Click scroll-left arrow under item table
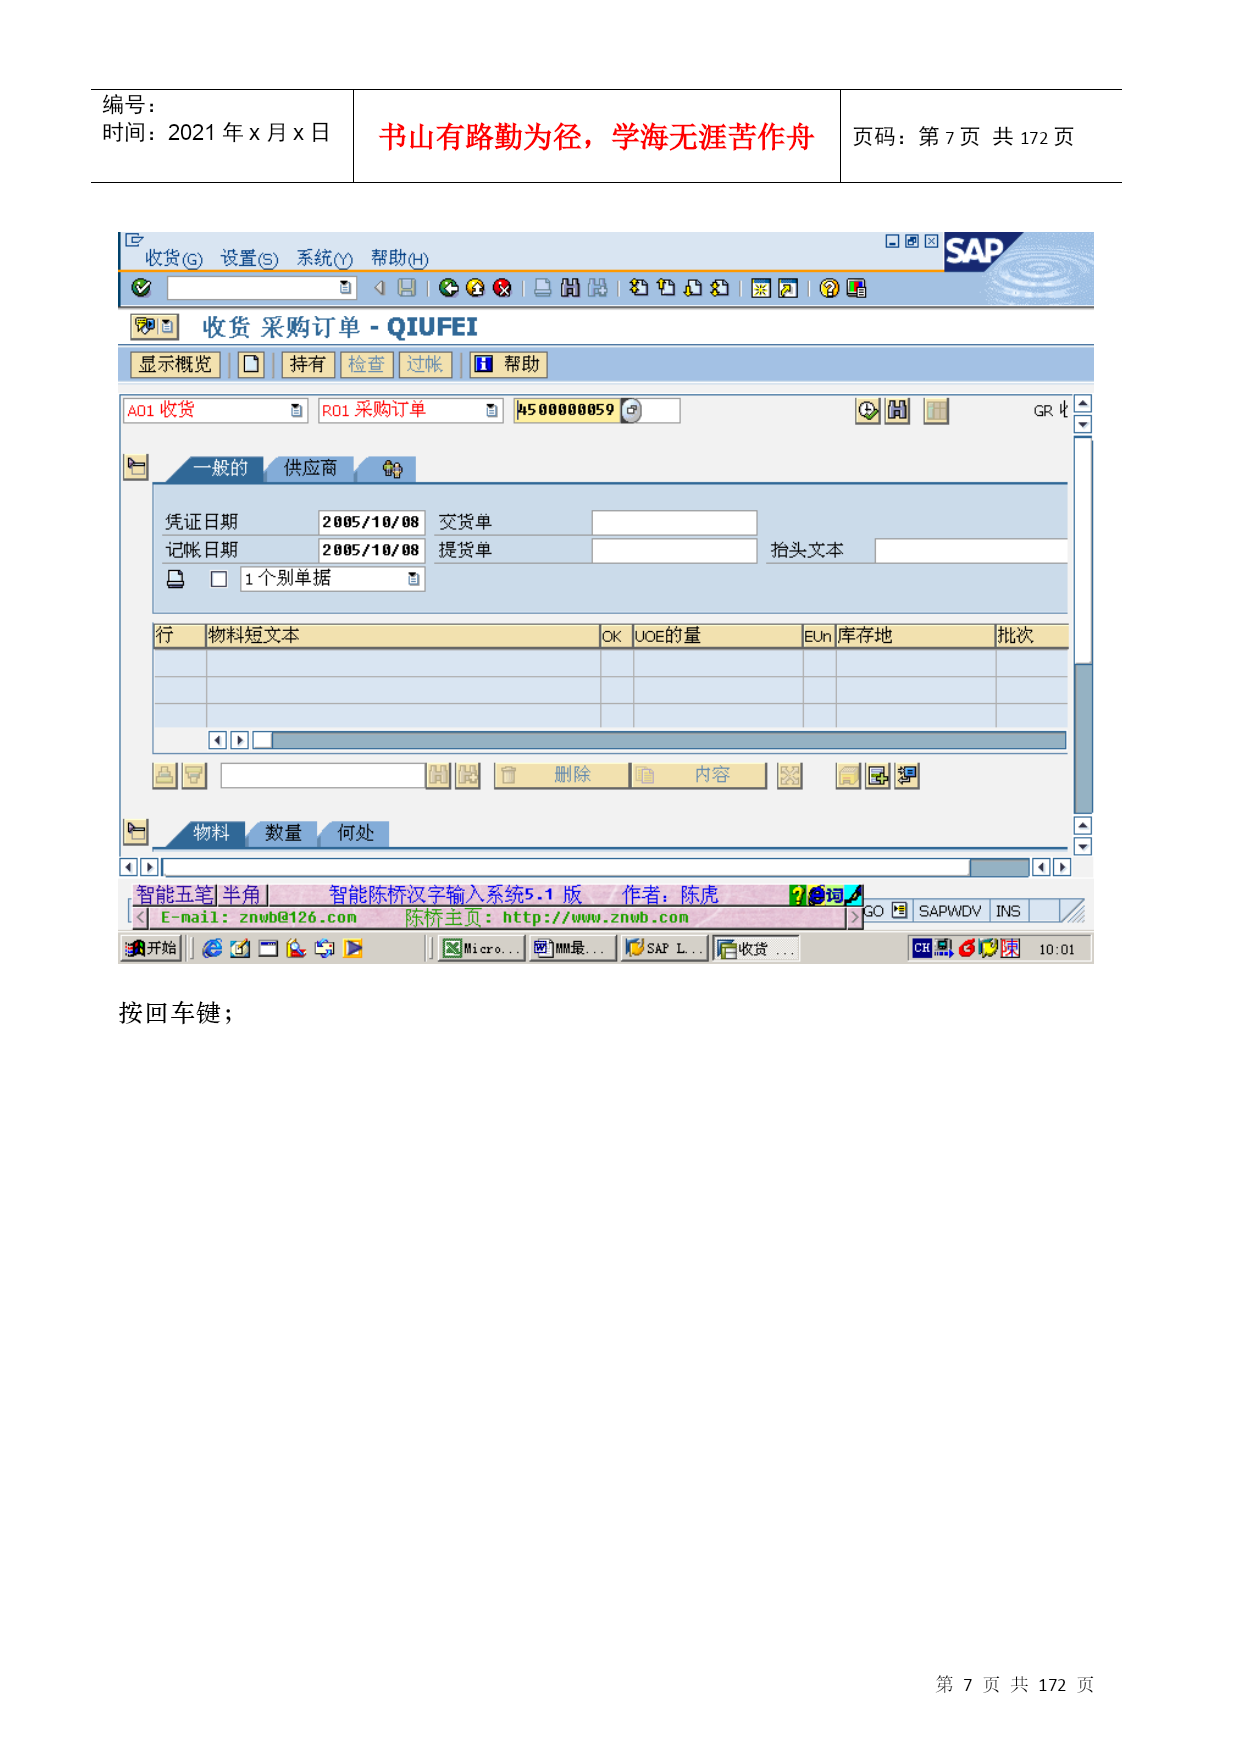 pos(217,740)
